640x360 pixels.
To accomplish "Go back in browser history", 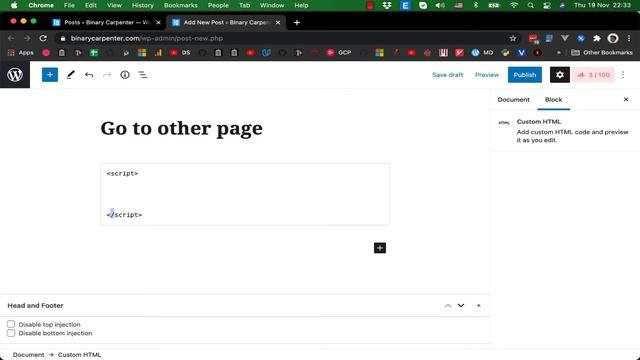I will (x=11, y=38).
